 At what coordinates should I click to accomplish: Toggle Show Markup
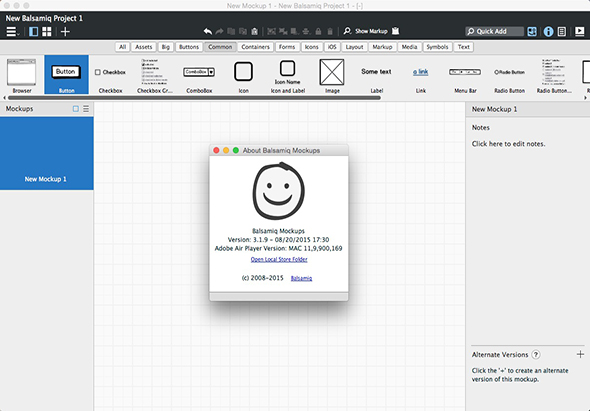(371, 31)
